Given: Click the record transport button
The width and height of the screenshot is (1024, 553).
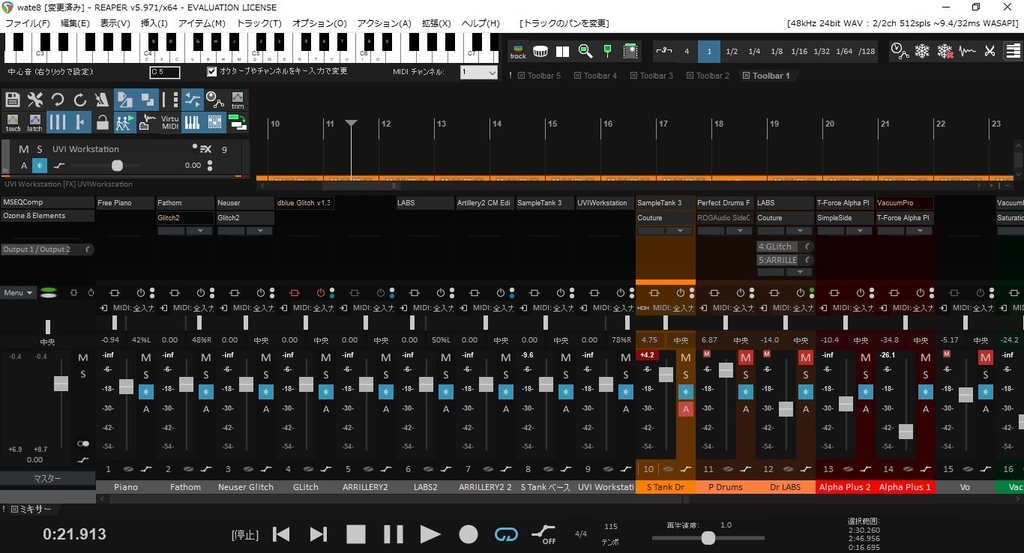Looking at the screenshot, I should pos(468,534).
